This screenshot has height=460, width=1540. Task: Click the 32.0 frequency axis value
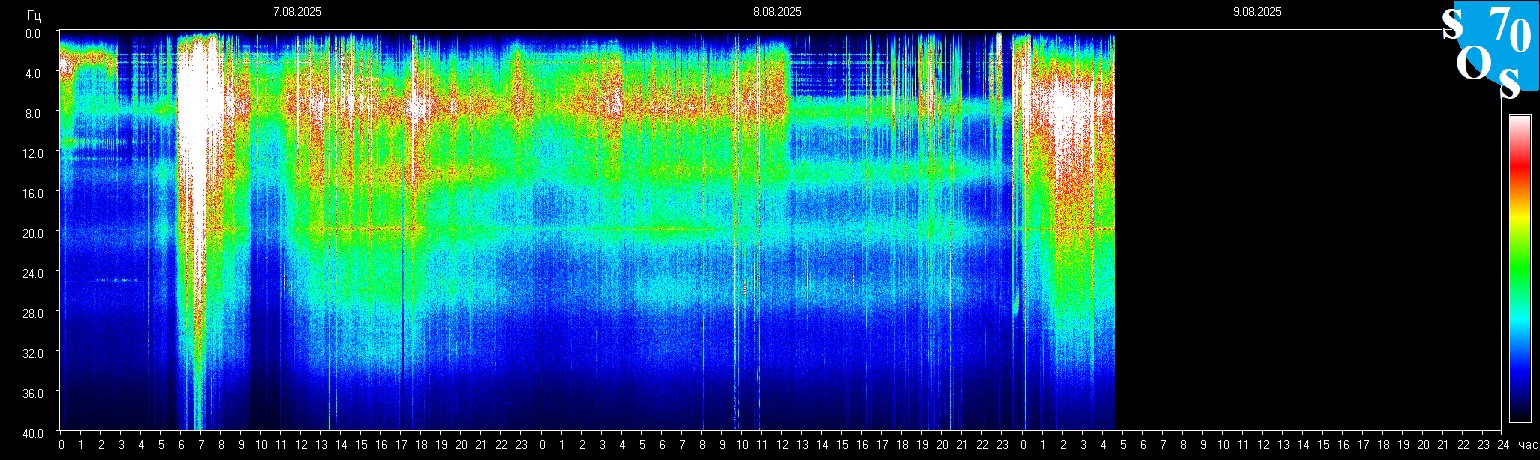click(31, 353)
